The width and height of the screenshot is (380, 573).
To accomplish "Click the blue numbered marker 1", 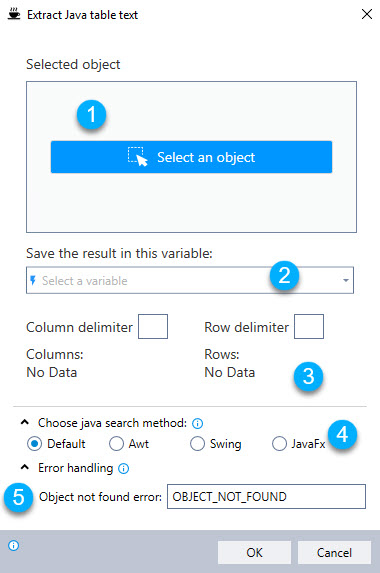I will pyautogui.click(x=91, y=114).
